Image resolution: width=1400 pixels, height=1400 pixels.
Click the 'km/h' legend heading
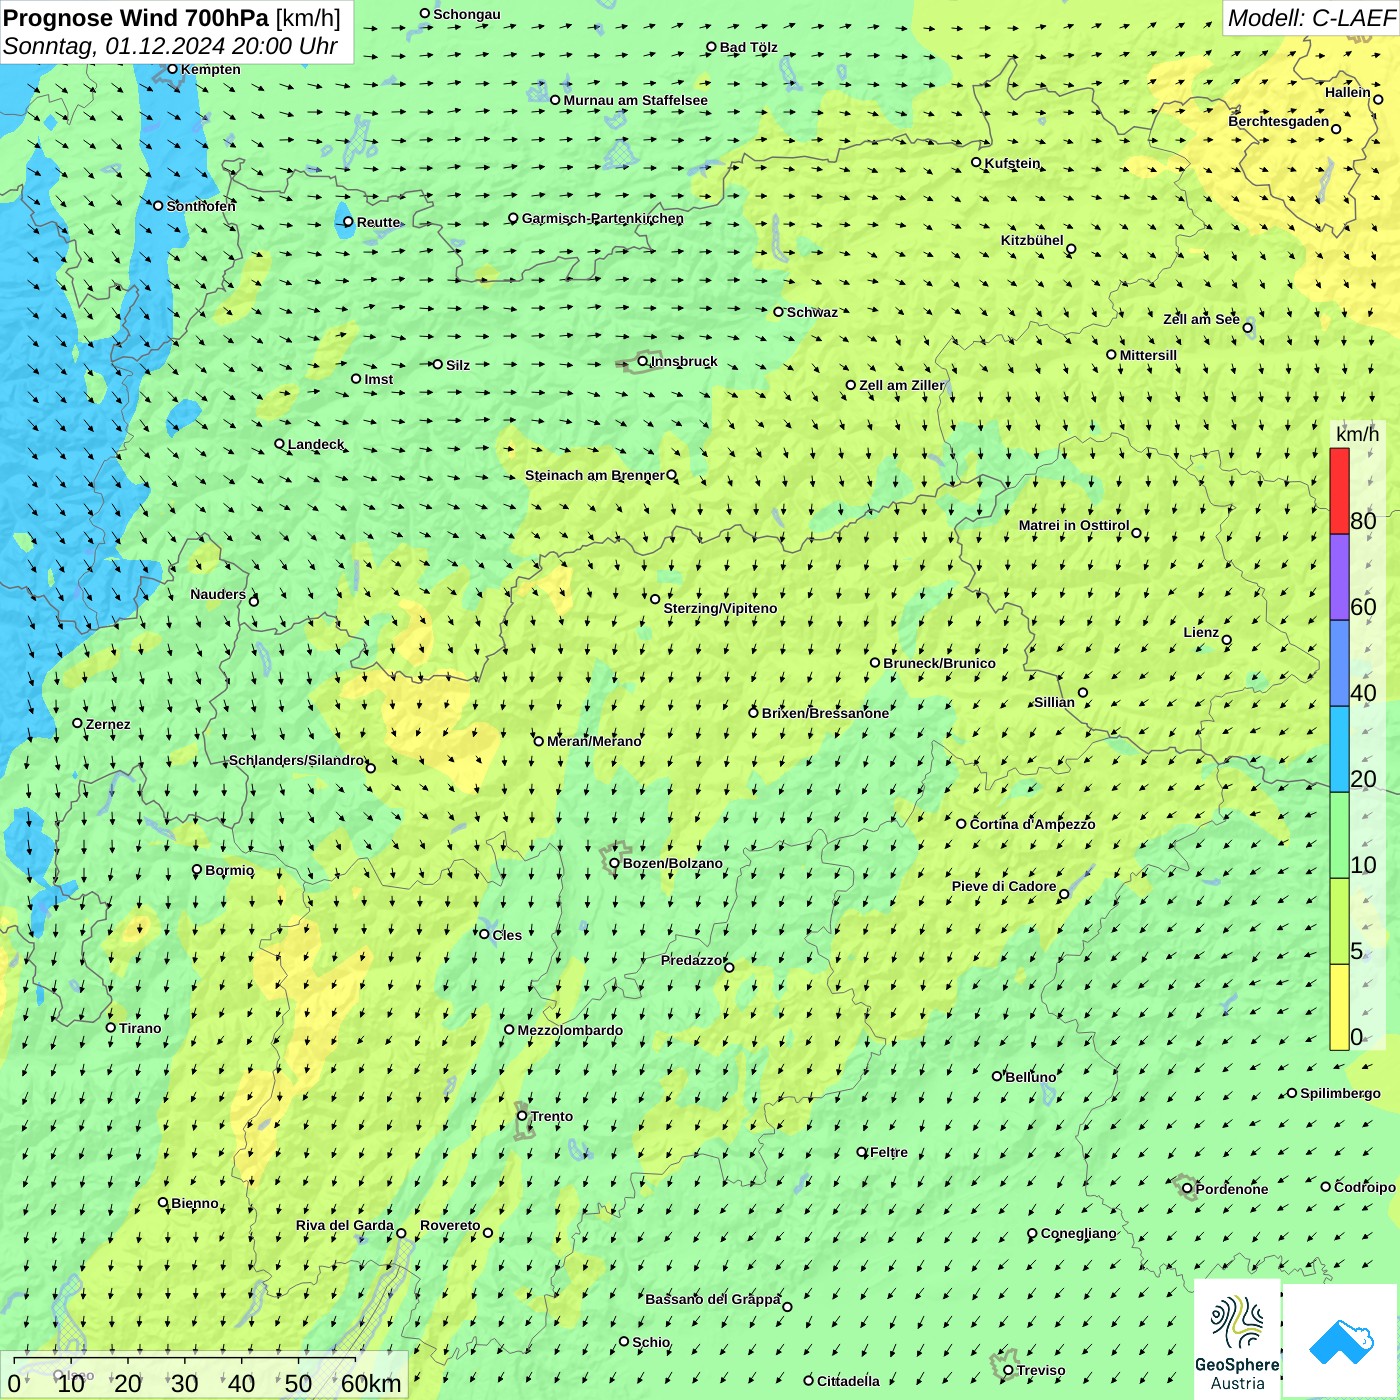(x=1357, y=434)
